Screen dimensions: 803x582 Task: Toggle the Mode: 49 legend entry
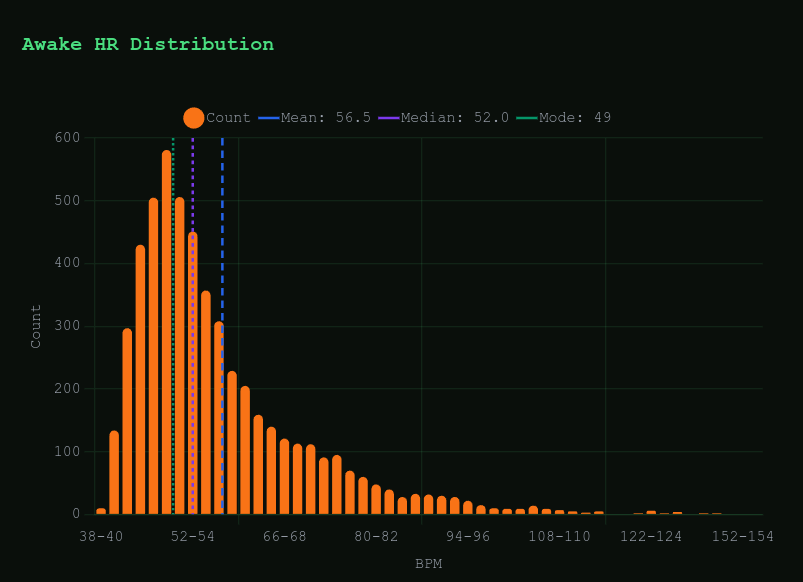click(x=563, y=118)
